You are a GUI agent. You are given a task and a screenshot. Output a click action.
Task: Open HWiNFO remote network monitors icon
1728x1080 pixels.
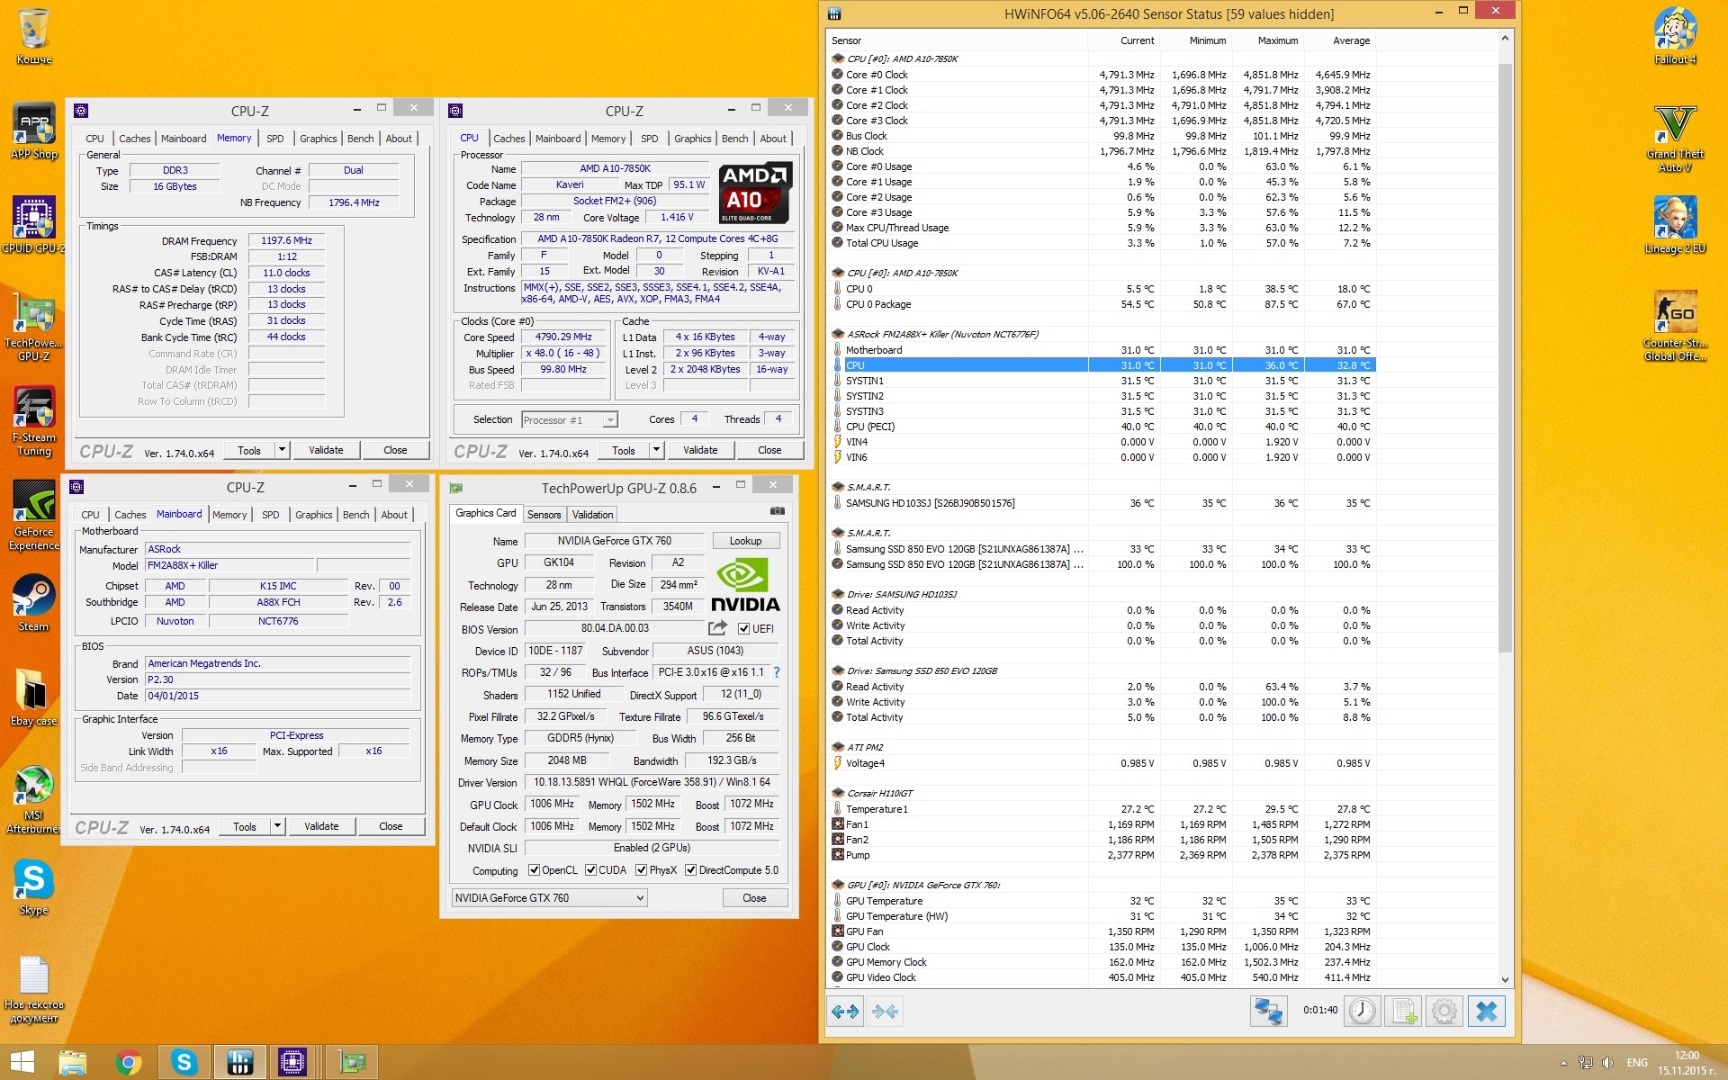click(x=1268, y=1011)
